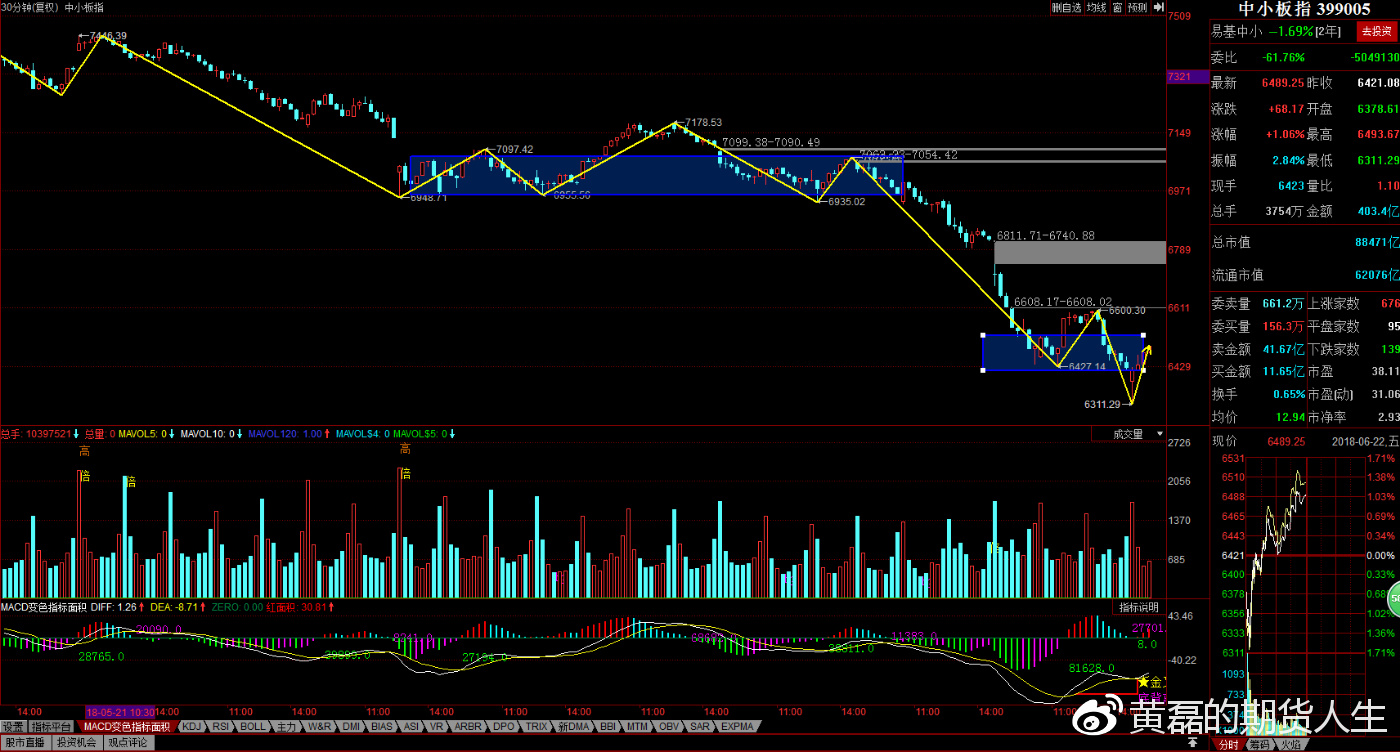1400x752 pixels.
Task: Click the 7178.53 peak label
Action: pos(703,122)
